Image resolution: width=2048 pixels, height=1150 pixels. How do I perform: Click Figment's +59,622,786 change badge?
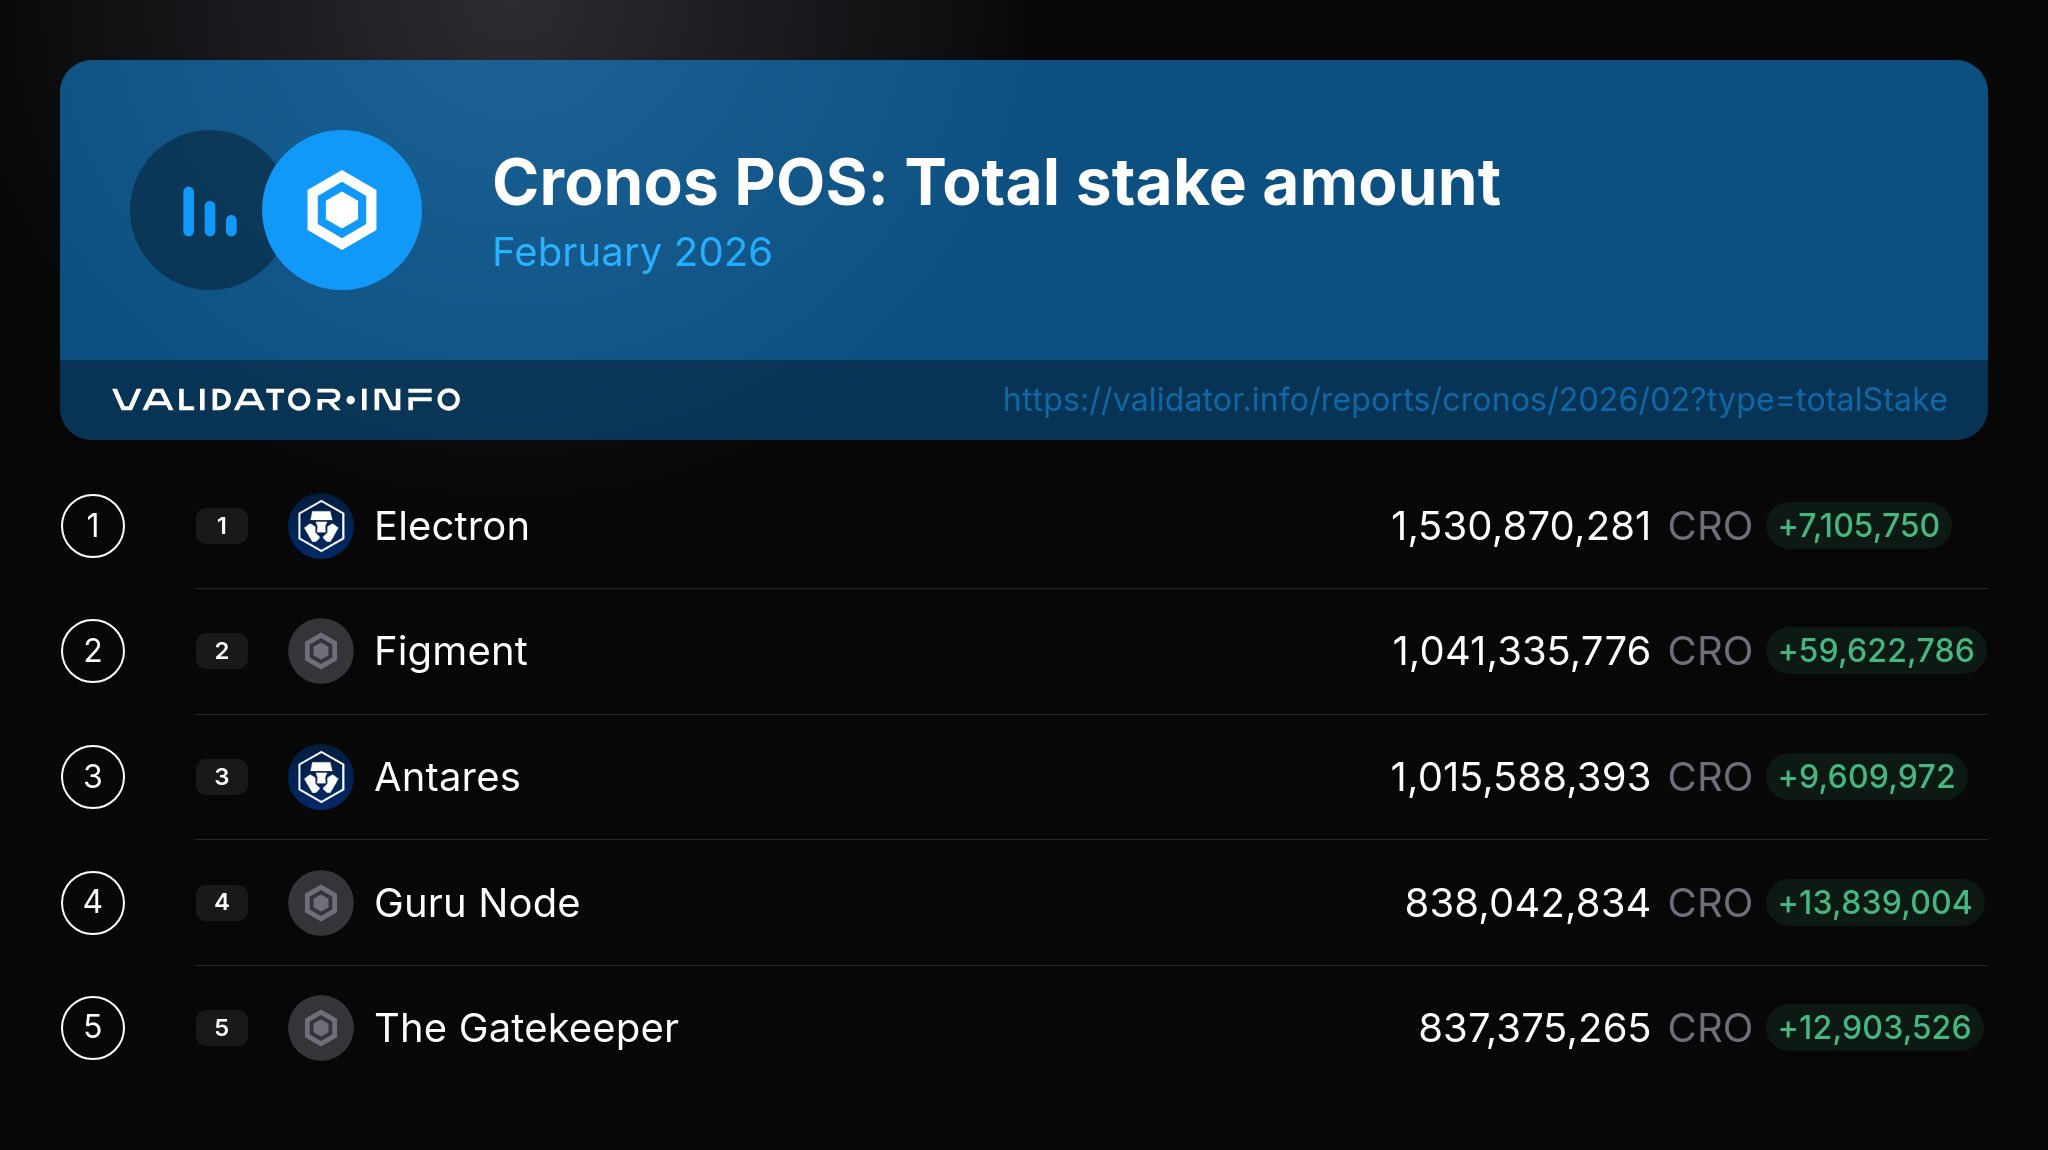click(1875, 651)
